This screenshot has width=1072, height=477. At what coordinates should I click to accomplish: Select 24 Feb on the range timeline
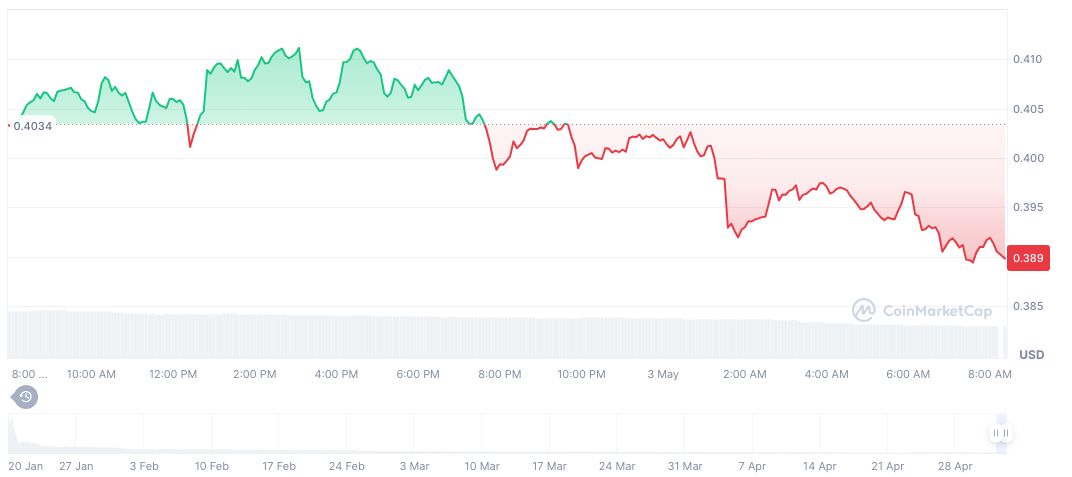(x=346, y=466)
